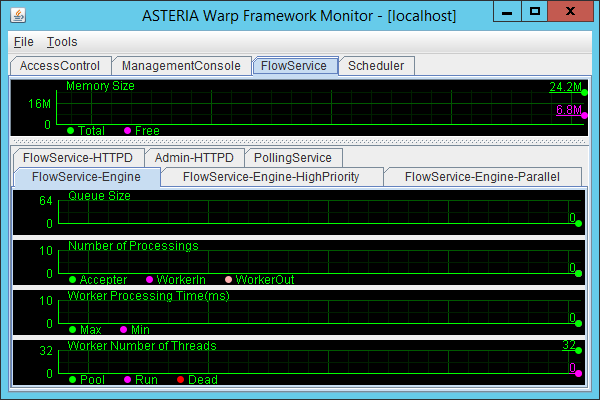Click the WorkerIn legend dot
The image size is (600, 400).
pyautogui.click(x=150, y=279)
